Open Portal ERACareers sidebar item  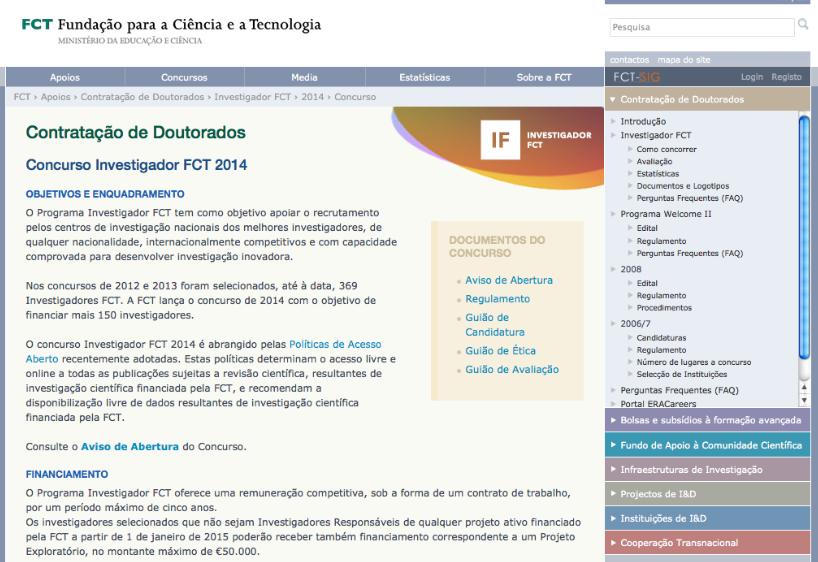(658, 404)
